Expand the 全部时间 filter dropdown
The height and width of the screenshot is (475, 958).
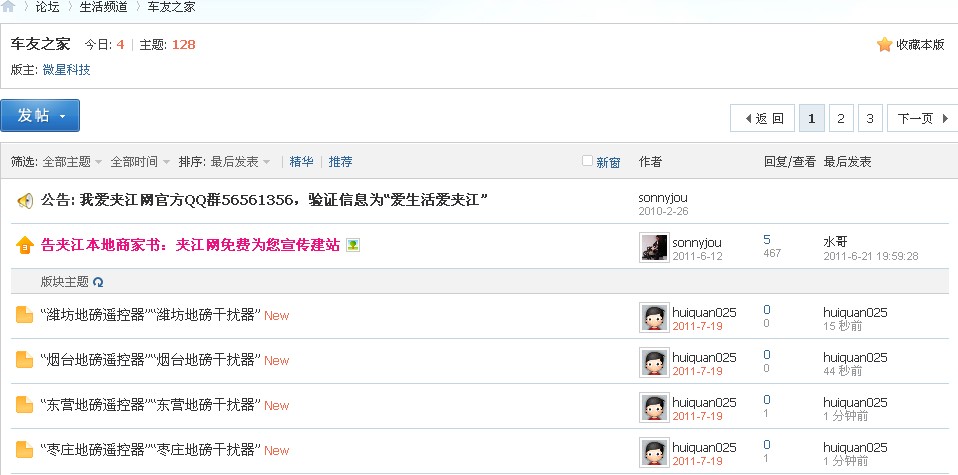click(142, 162)
